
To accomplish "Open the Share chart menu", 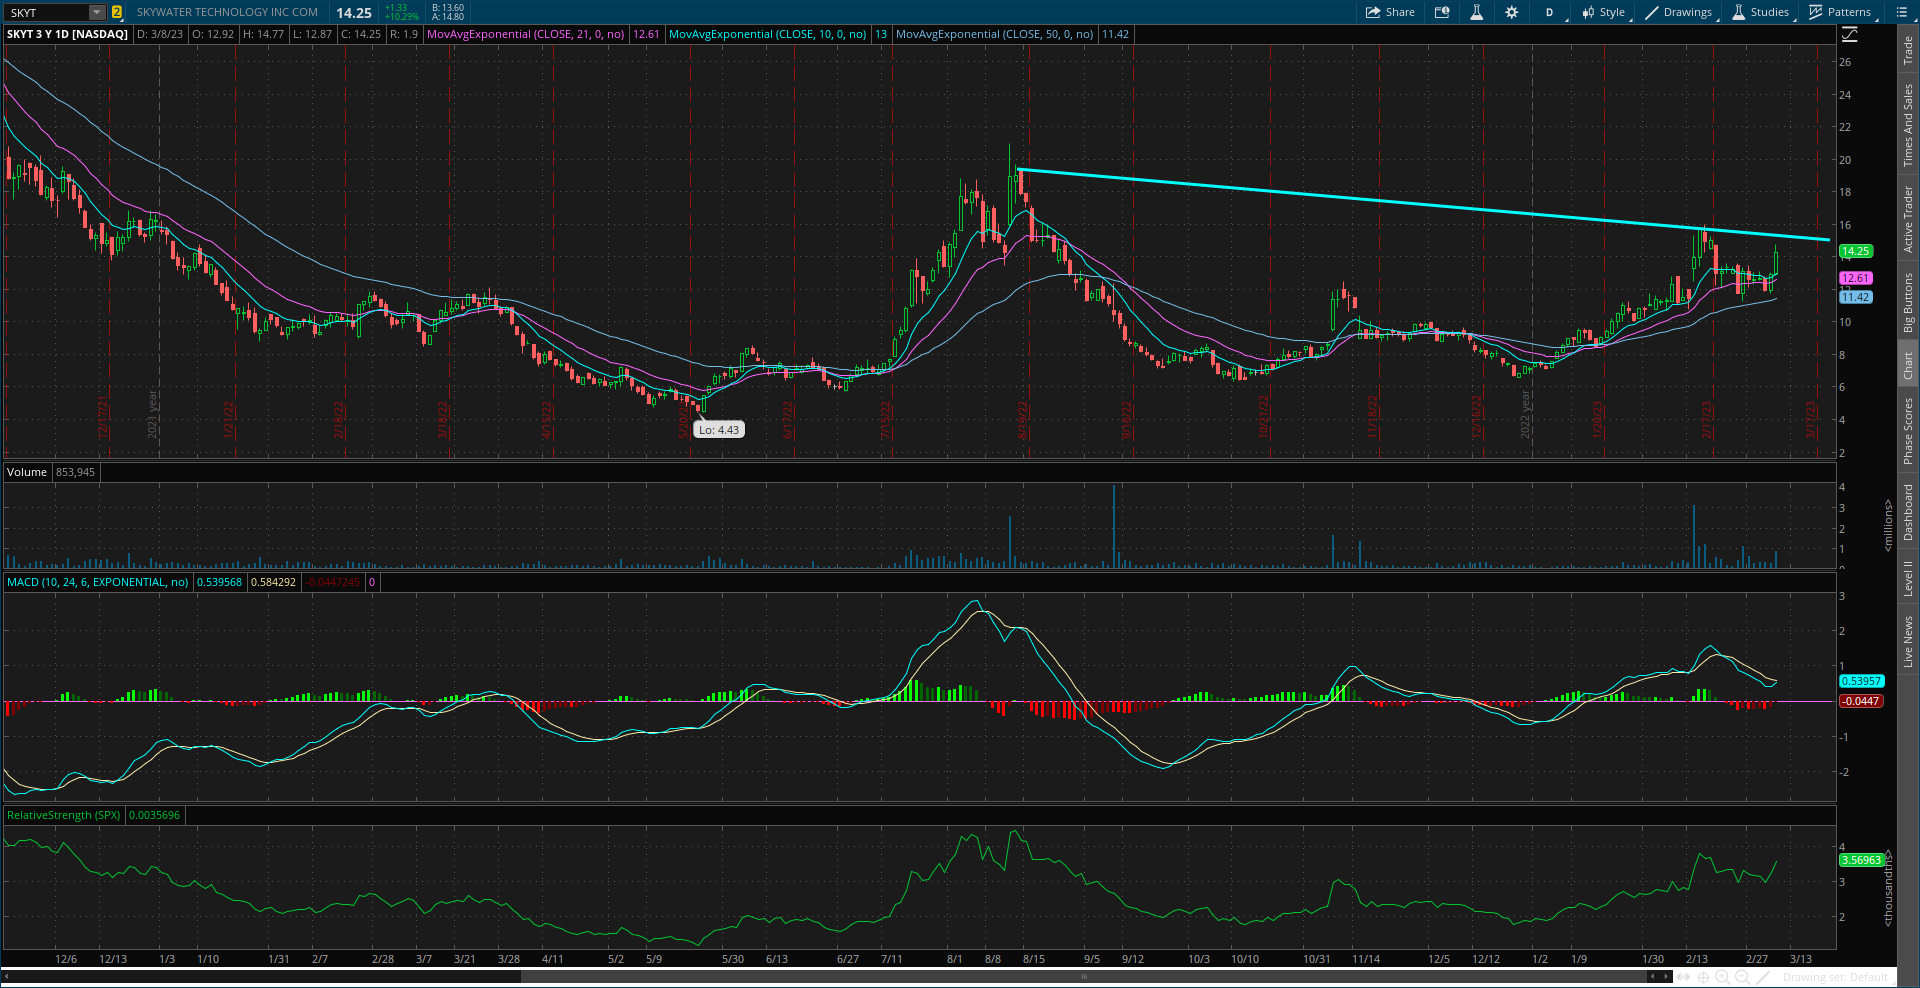I will (1390, 12).
